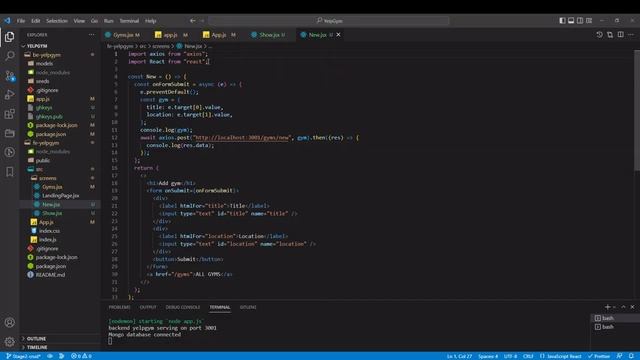Expand the TIMELINE section

click(60, 347)
